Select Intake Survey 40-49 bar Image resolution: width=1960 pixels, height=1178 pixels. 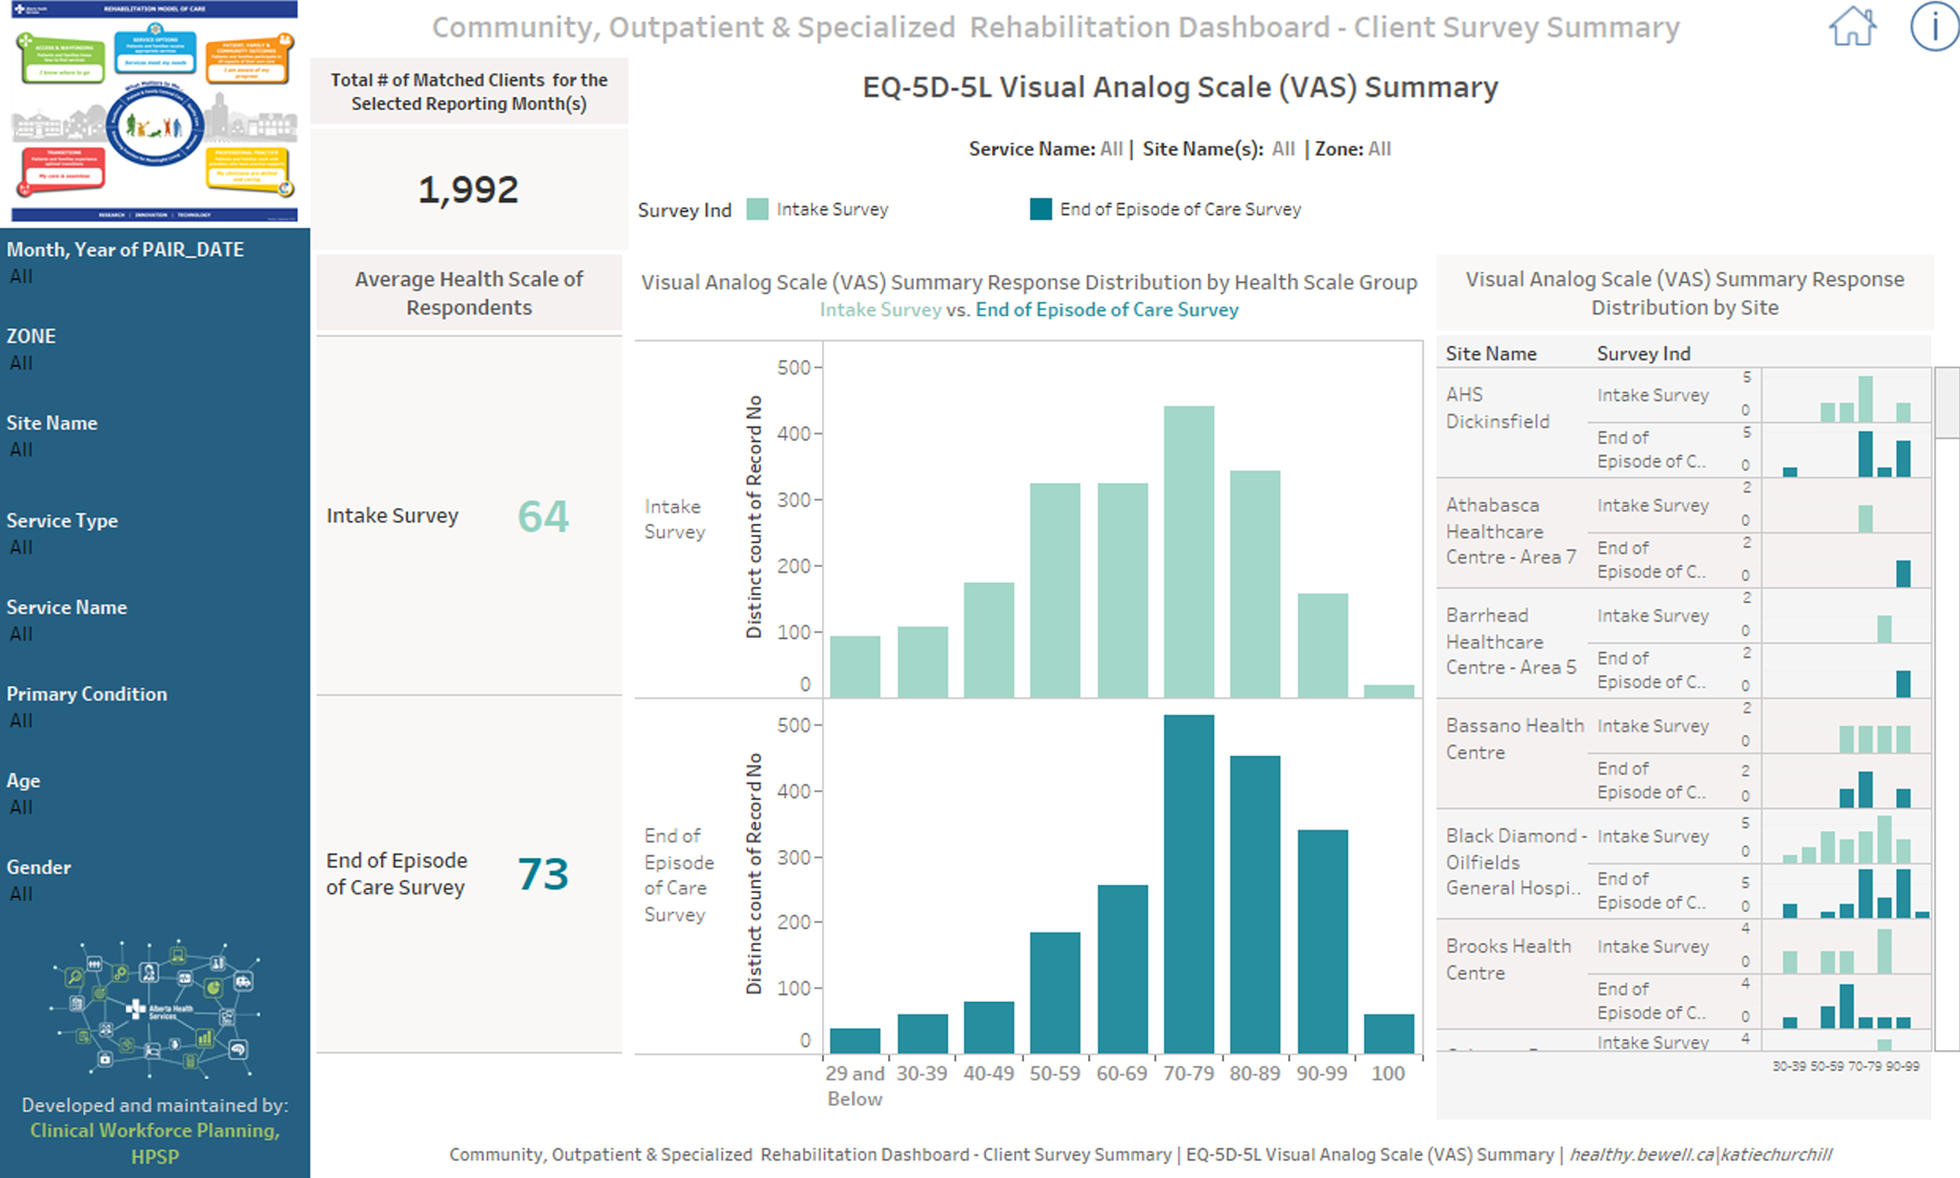(x=989, y=640)
